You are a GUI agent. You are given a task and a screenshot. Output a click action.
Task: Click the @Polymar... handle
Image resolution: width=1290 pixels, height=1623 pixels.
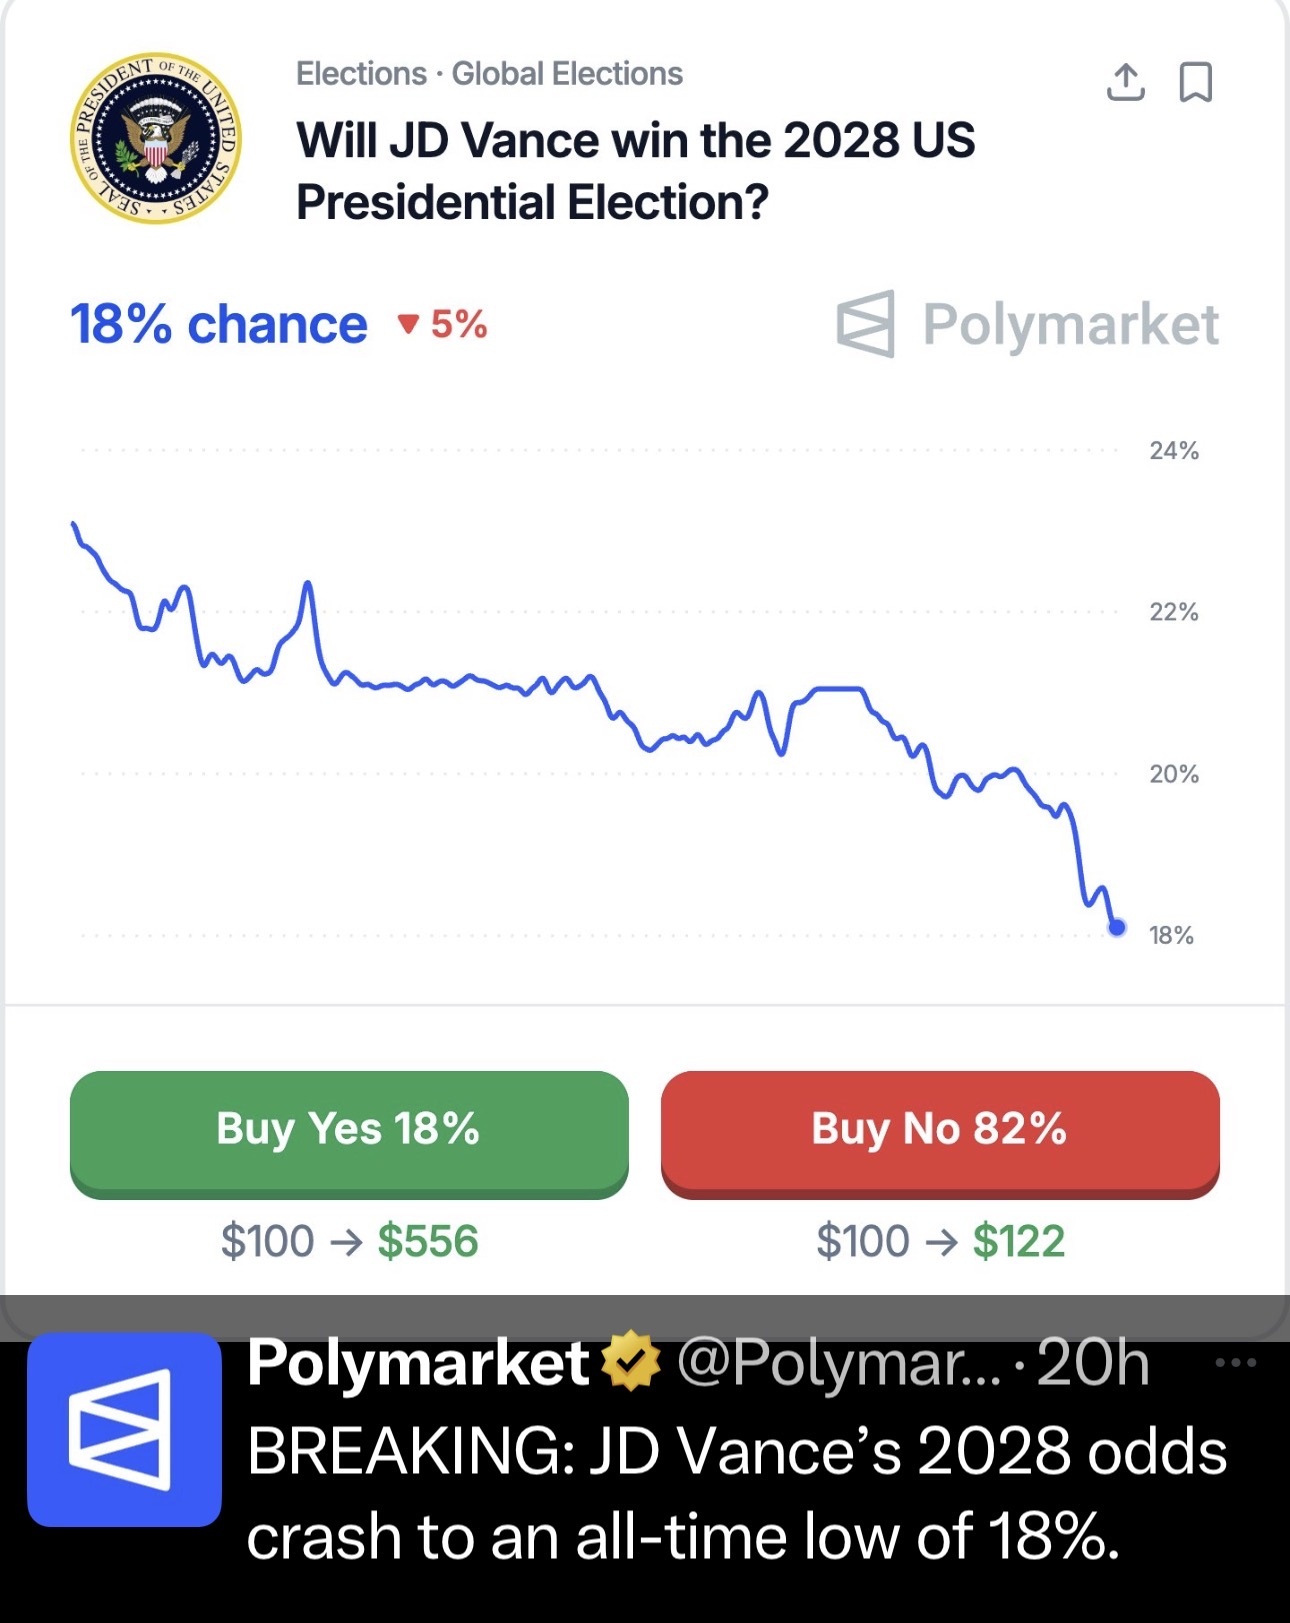pyautogui.click(x=838, y=1362)
